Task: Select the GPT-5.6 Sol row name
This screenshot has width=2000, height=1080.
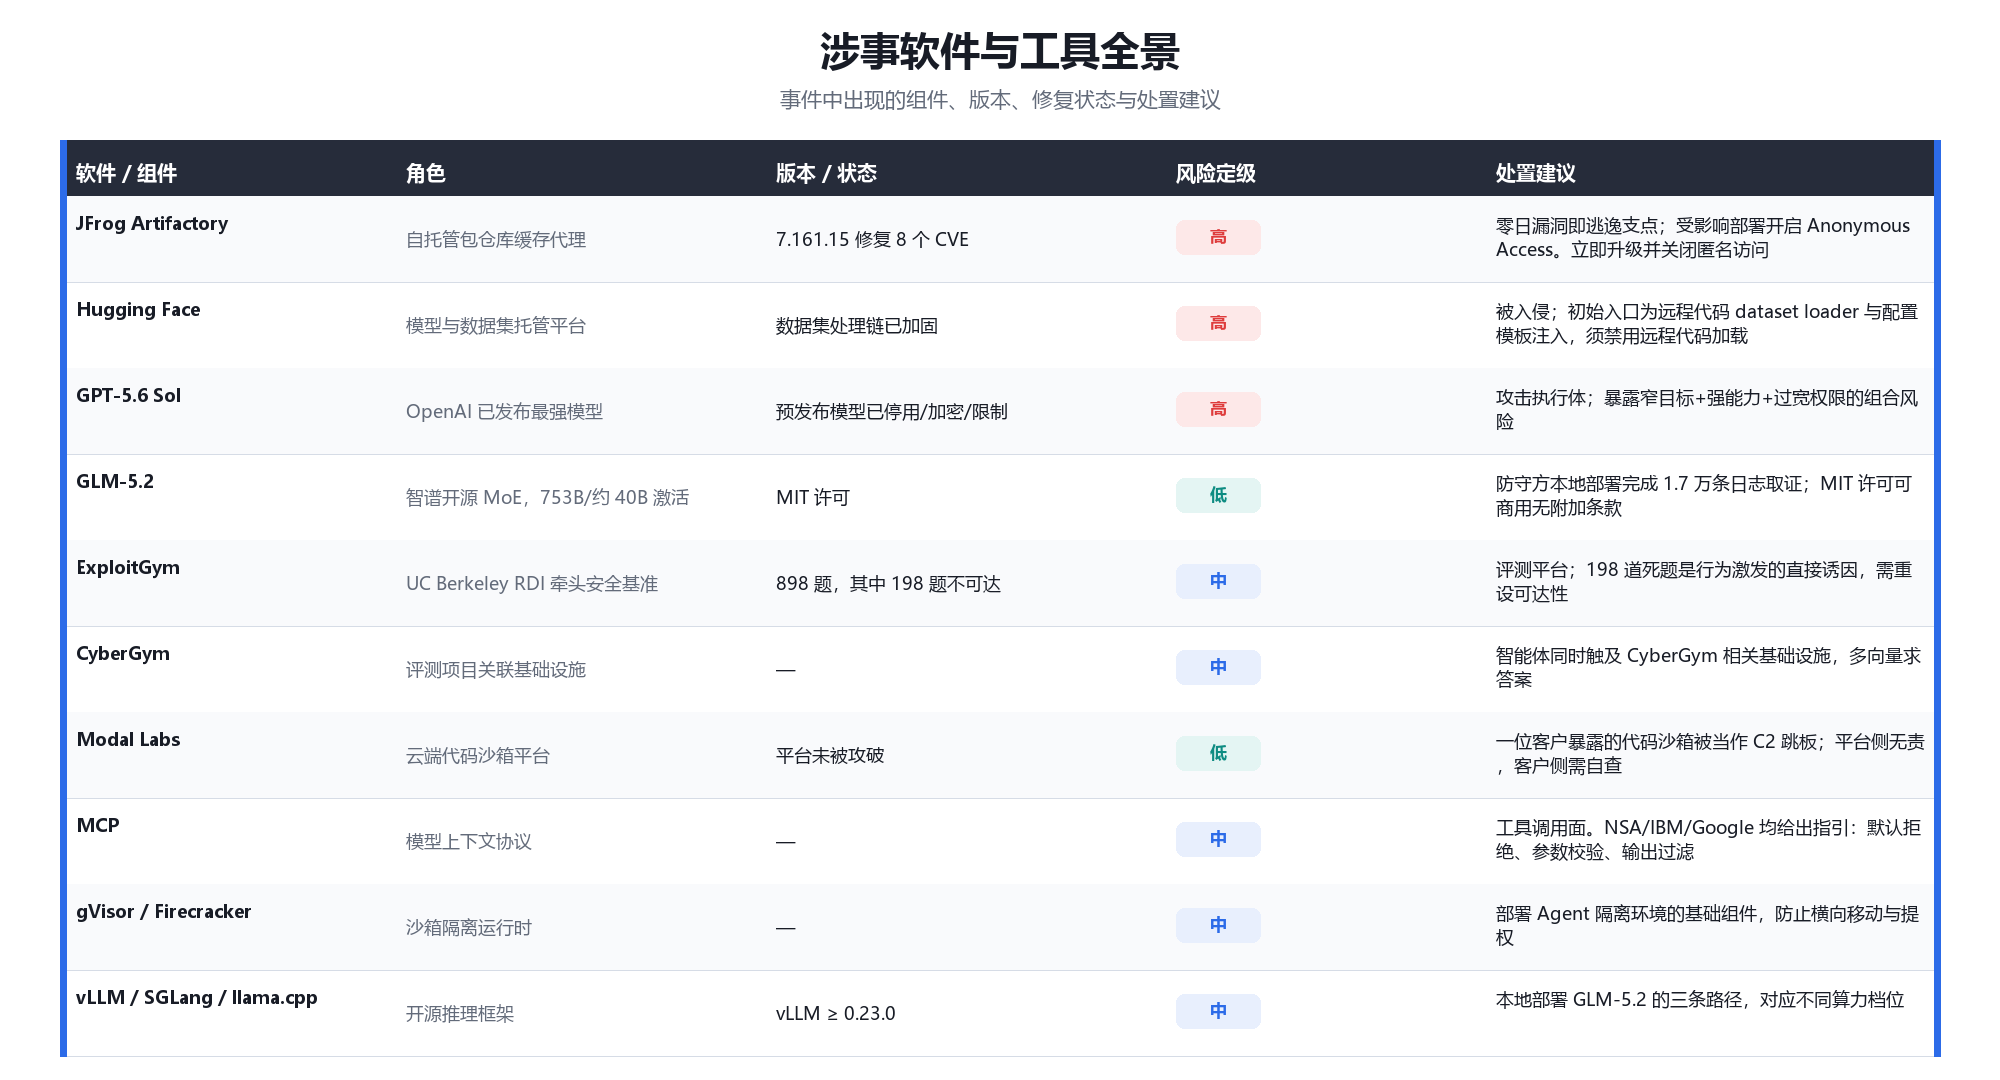Action: point(129,395)
